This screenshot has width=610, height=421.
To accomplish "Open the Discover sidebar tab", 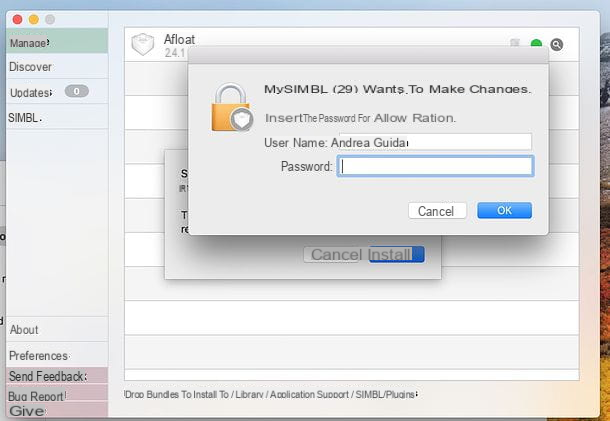I will (57, 67).
